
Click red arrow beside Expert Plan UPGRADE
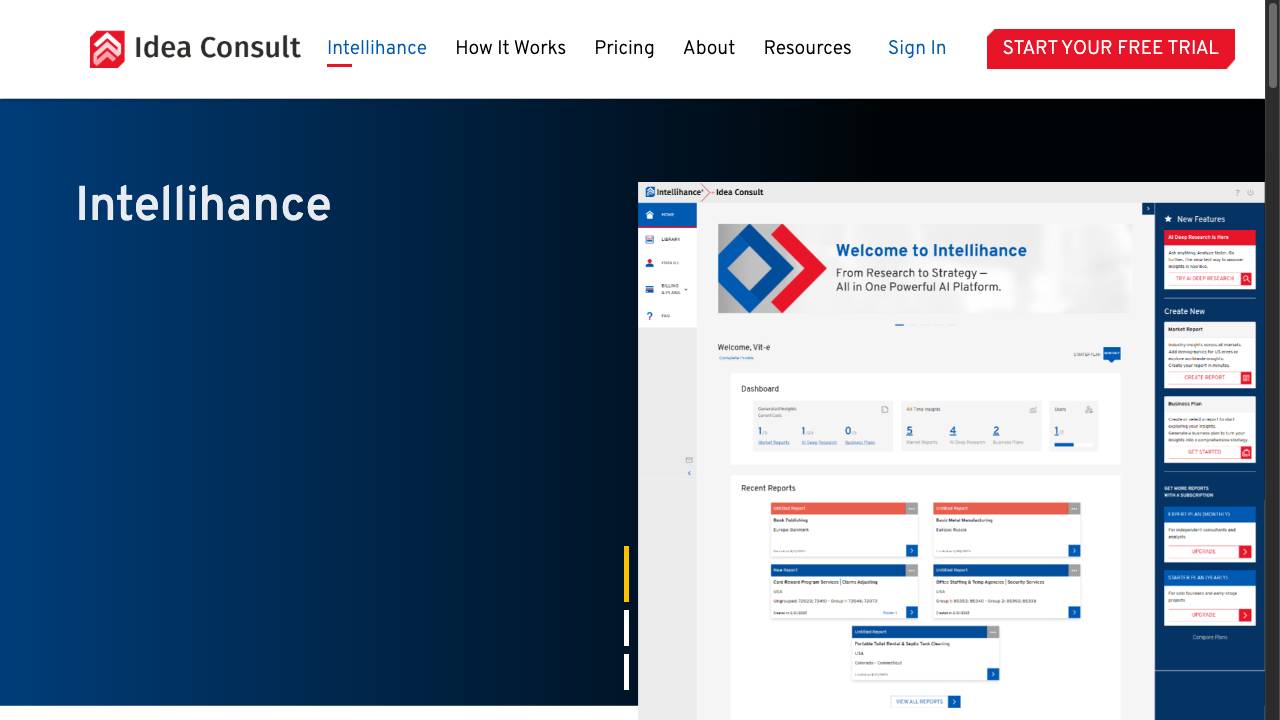(x=1245, y=552)
